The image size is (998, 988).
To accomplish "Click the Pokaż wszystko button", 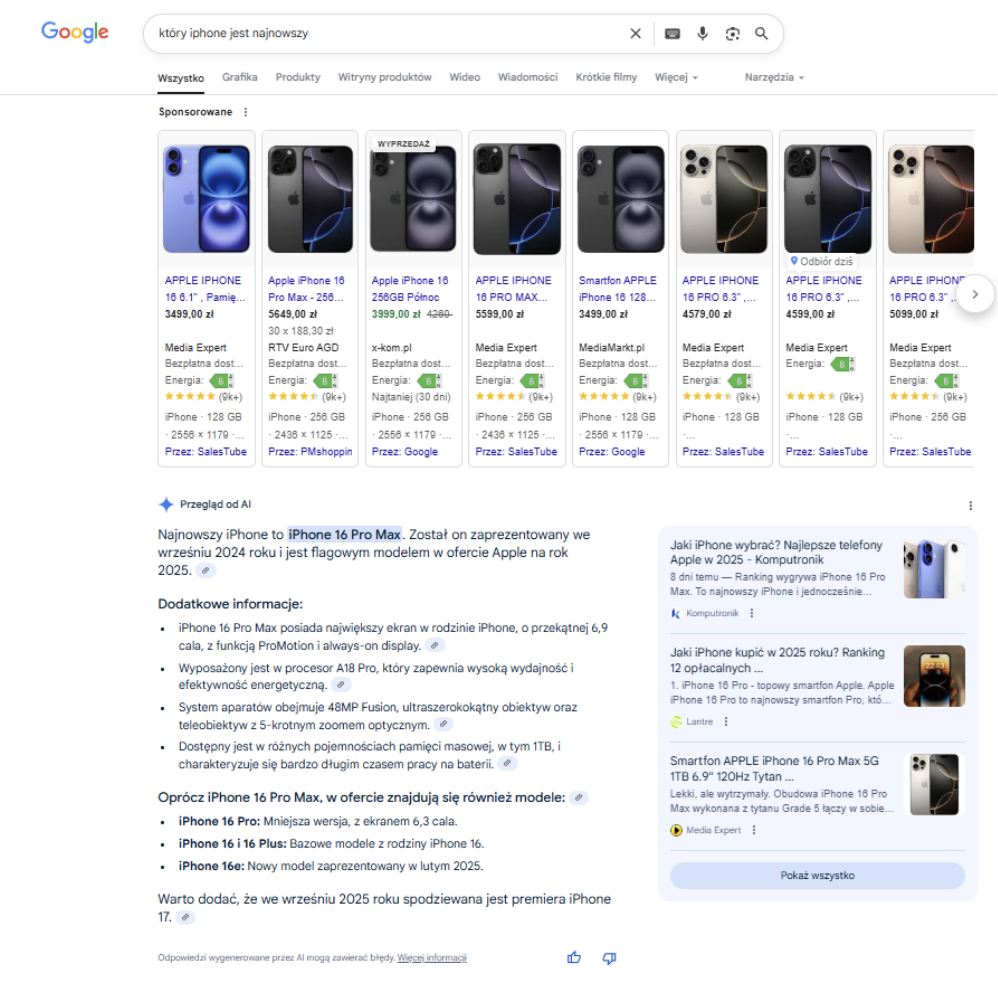I will (x=817, y=875).
